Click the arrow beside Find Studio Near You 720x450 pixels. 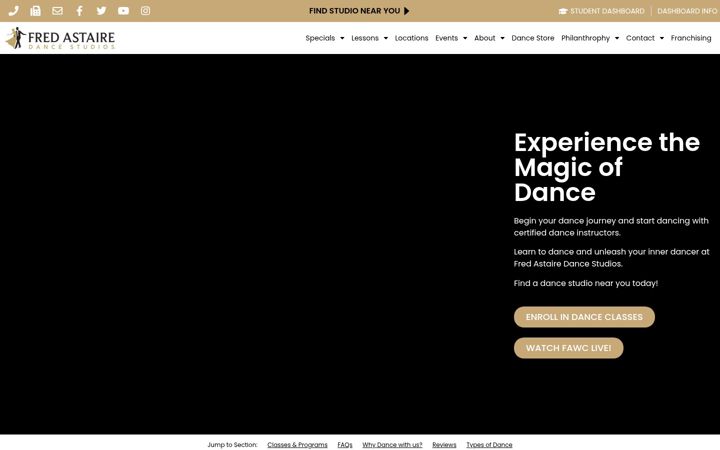point(406,11)
